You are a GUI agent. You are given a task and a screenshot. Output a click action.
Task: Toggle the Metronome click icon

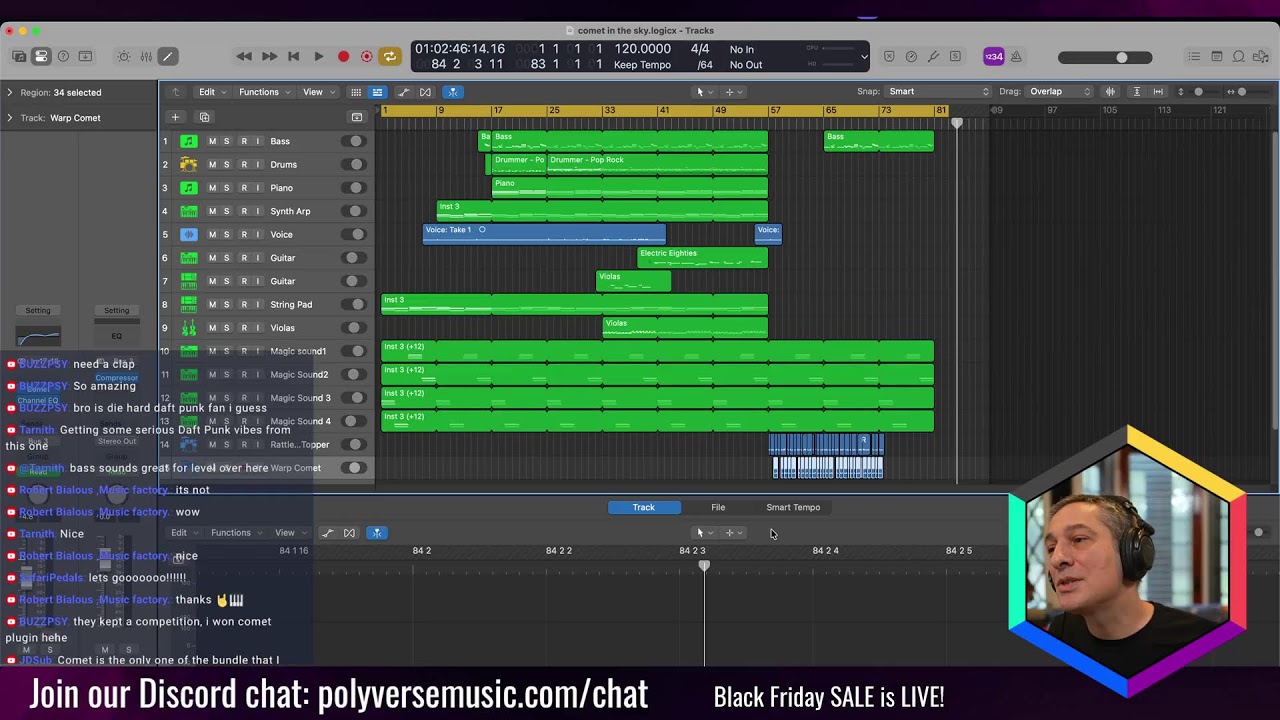(1016, 57)
